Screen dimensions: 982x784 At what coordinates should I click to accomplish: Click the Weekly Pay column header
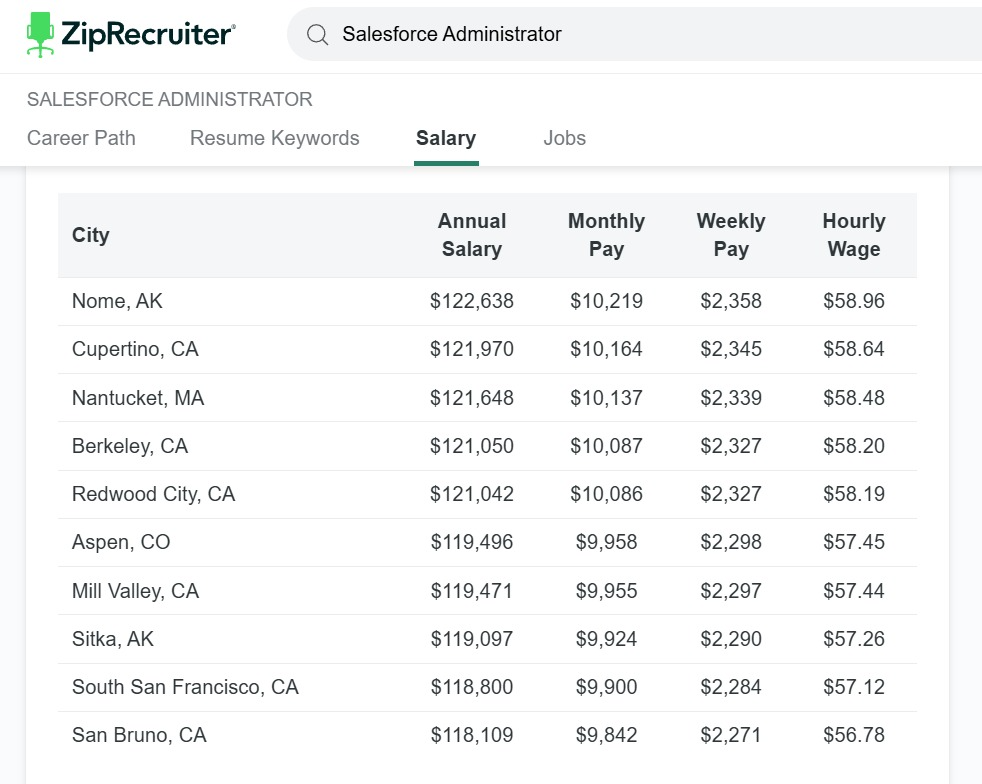[x=731, y=235]
